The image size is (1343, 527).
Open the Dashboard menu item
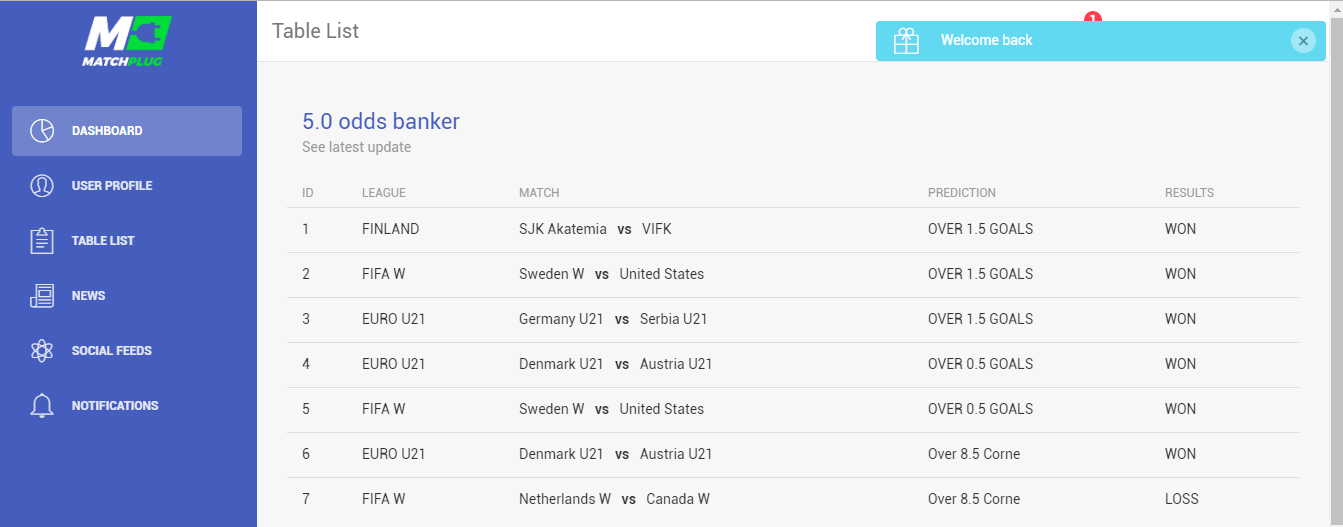(107, 131)
